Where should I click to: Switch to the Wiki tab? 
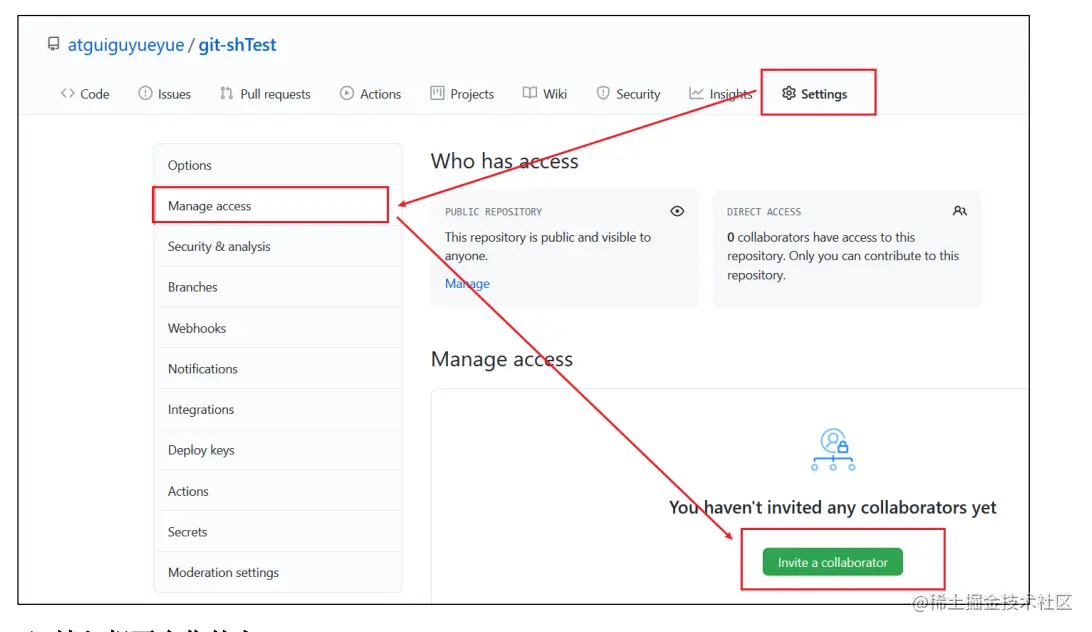[545, 93]
